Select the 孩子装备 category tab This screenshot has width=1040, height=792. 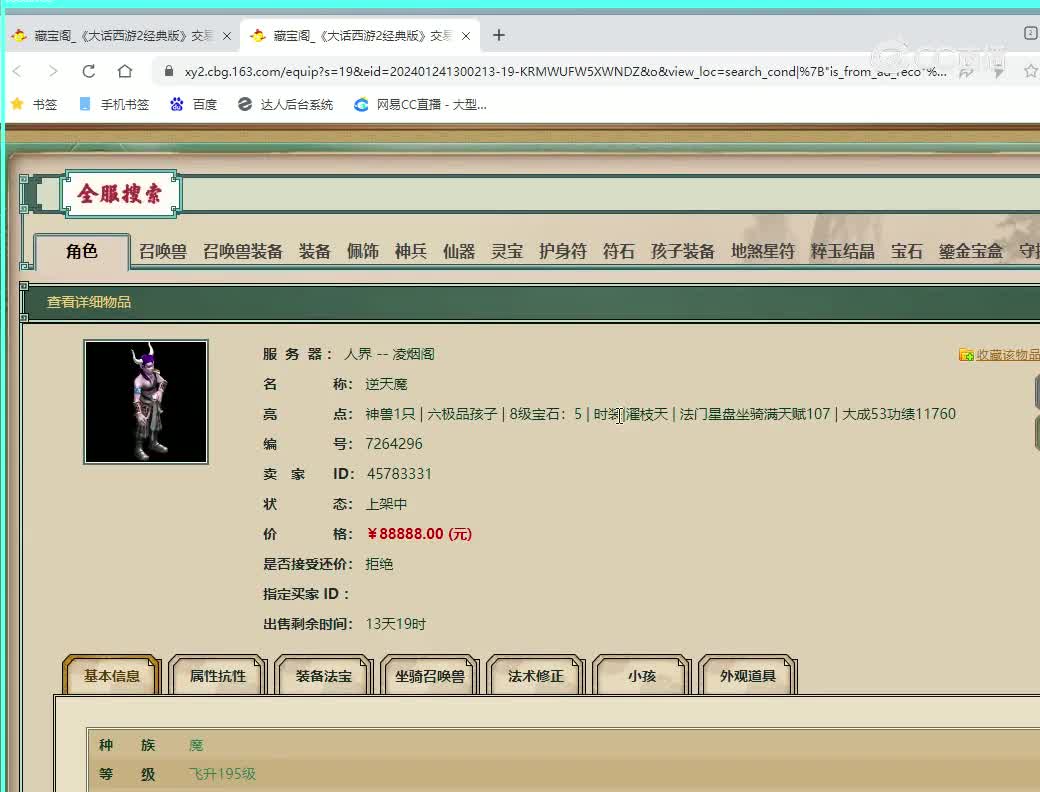682,251
